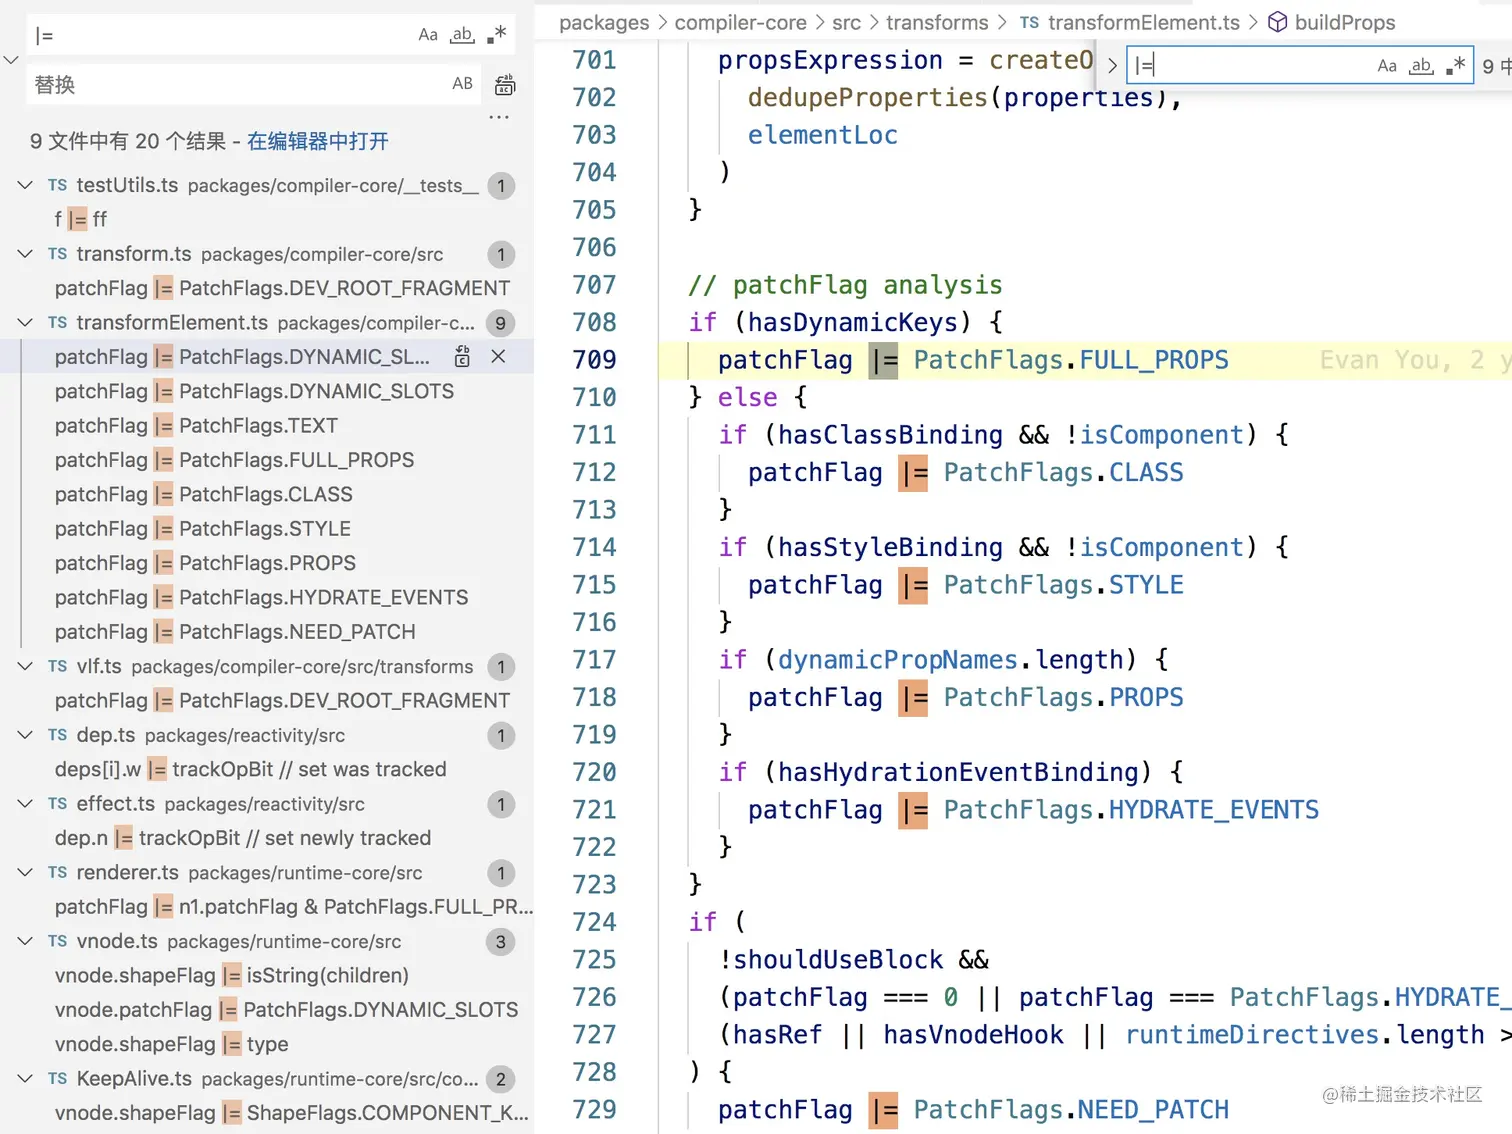
Task: Expand replace in editor find widget
Action: (x=1112, y=66)
